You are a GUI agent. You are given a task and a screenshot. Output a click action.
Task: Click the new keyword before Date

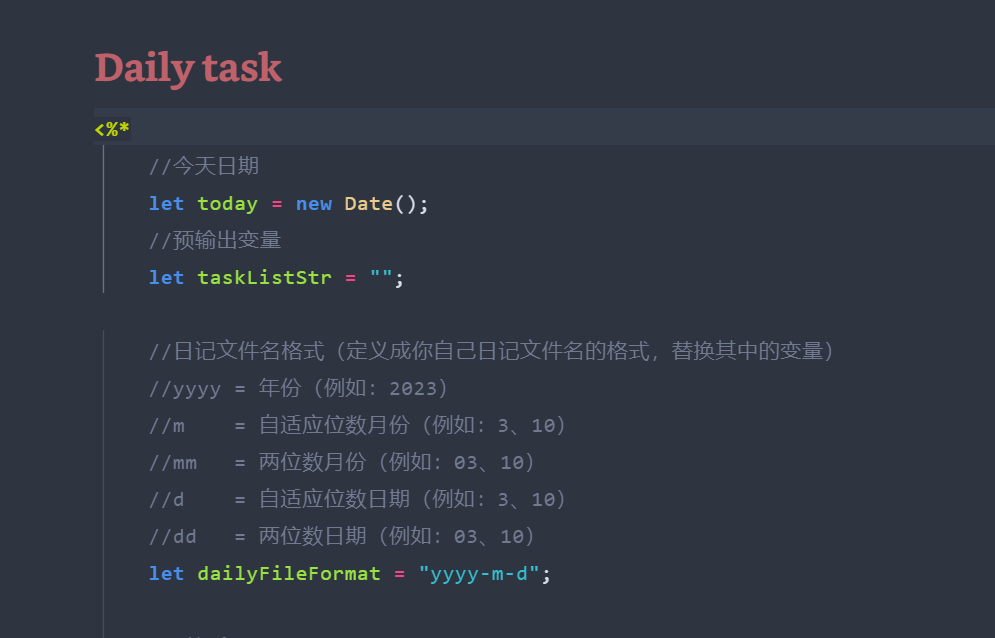(313, 204)
